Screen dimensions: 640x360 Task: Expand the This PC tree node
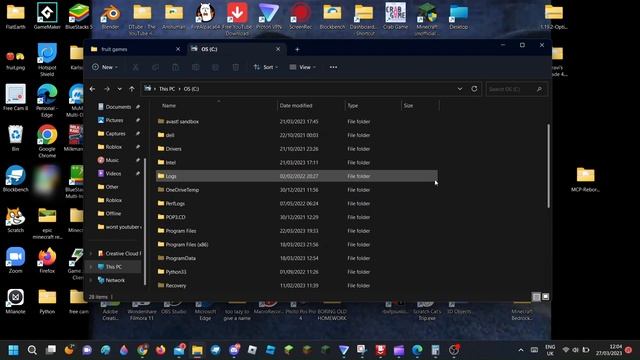(x=91, y=267)
